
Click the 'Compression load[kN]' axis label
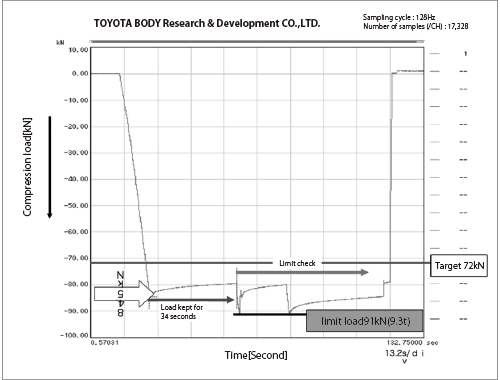[27, 167]
